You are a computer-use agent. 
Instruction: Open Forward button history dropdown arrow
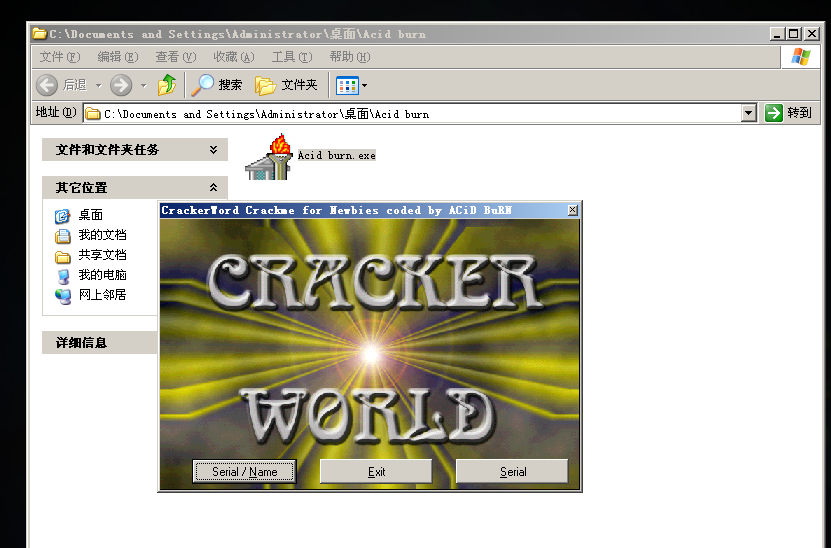coord(144,85)
